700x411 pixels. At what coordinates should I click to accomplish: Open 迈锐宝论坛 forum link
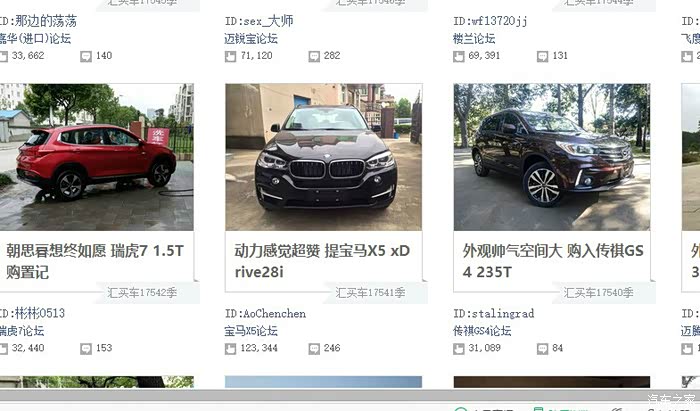[x=251, y=39]
